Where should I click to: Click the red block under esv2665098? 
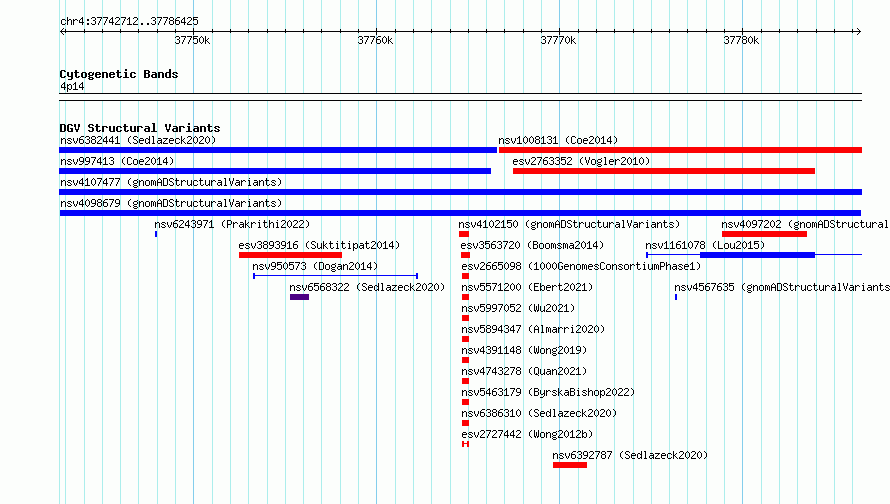click(465, 276)
